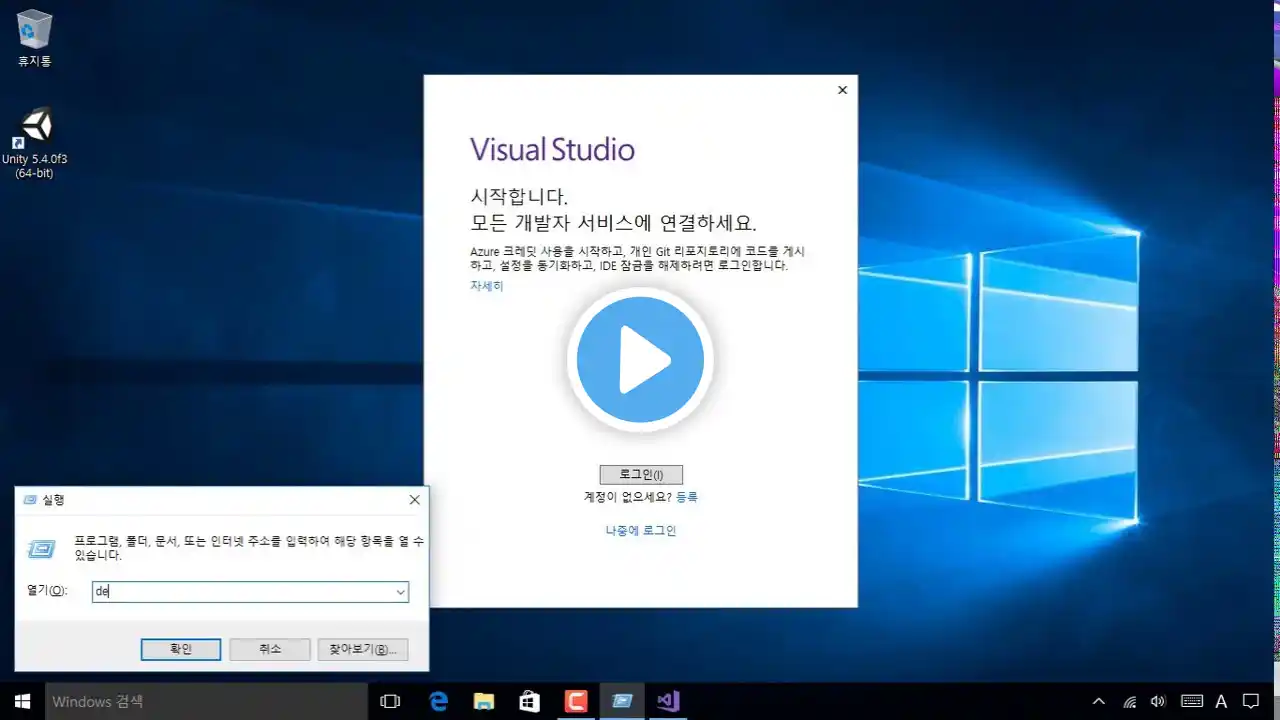
Task: Switch to Visual Studio taskbar icon
Action: [x=668, y=701]
